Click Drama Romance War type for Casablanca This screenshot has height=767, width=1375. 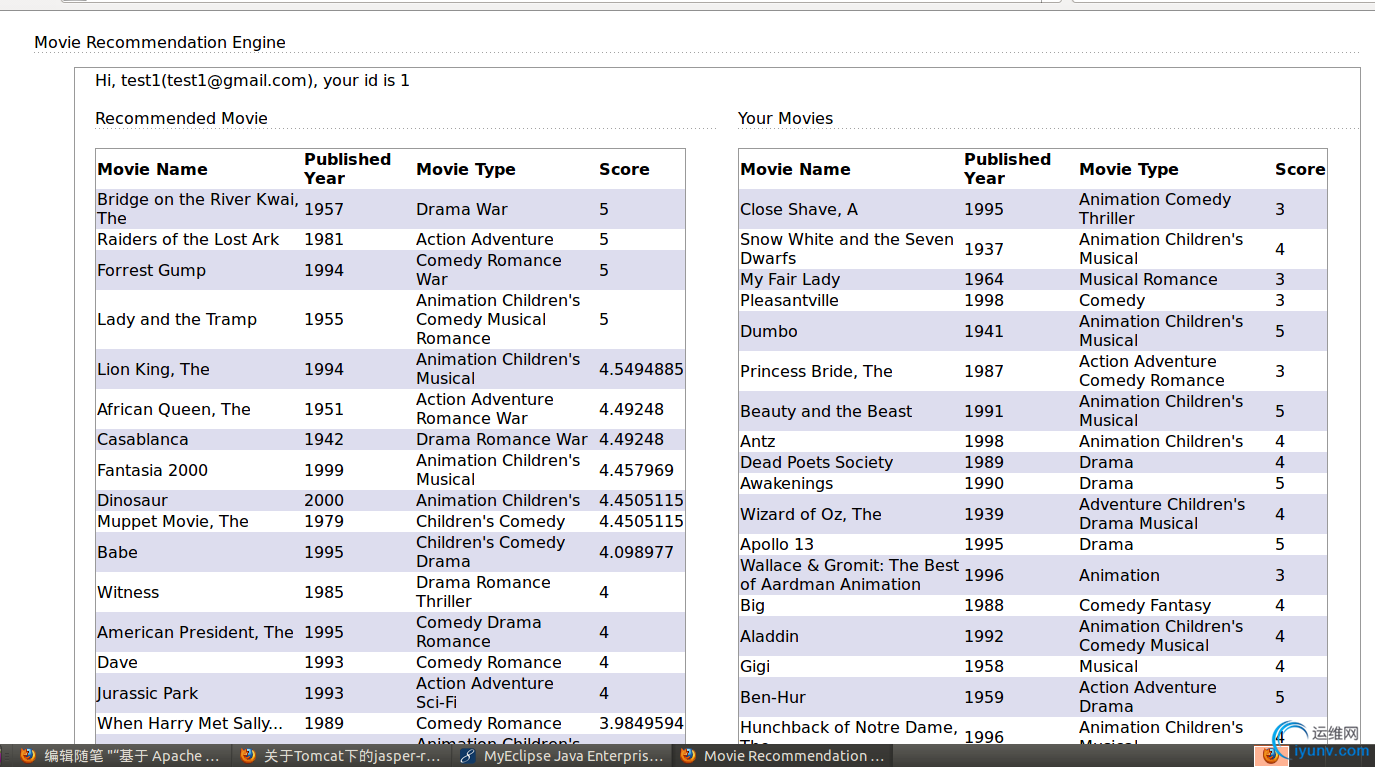click(x=502, y=439)
